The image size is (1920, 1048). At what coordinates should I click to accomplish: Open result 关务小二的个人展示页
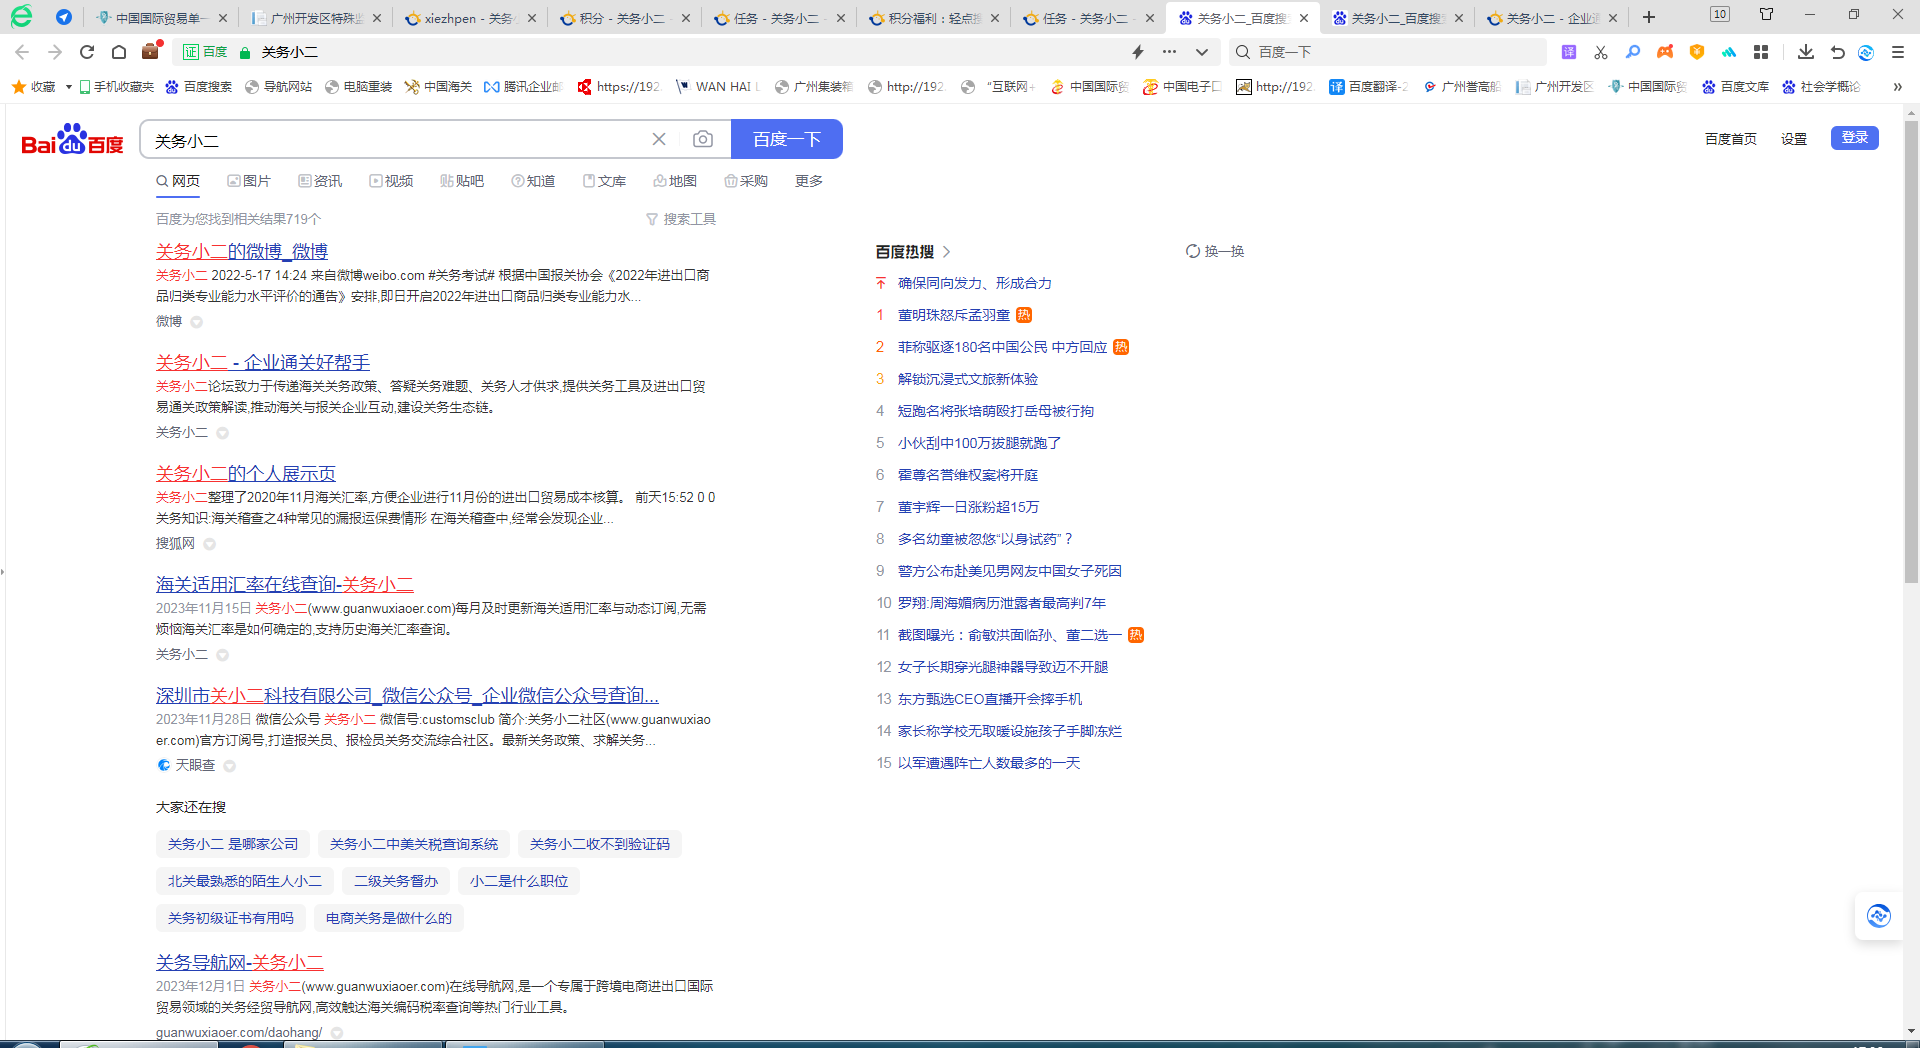[246, 473]
